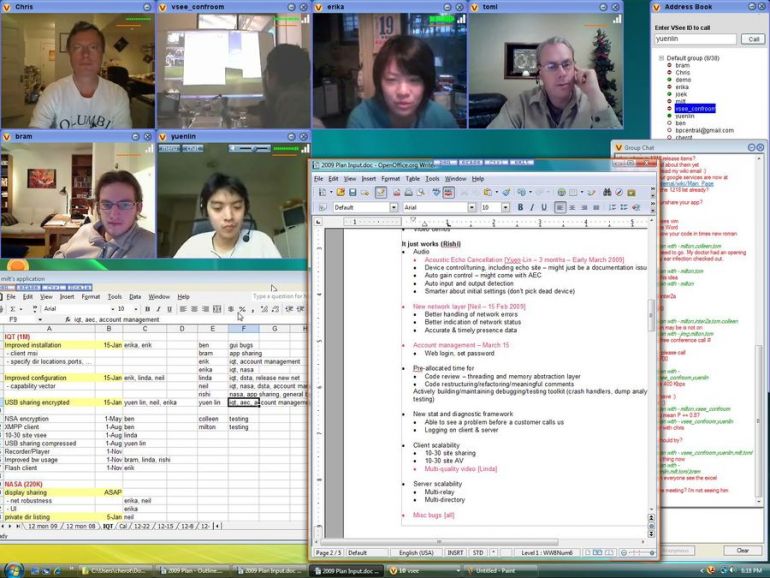Screen dimensions: 770x578
Task: Toggle INSRT mode in Writer status bar
Action: point(455,553)
